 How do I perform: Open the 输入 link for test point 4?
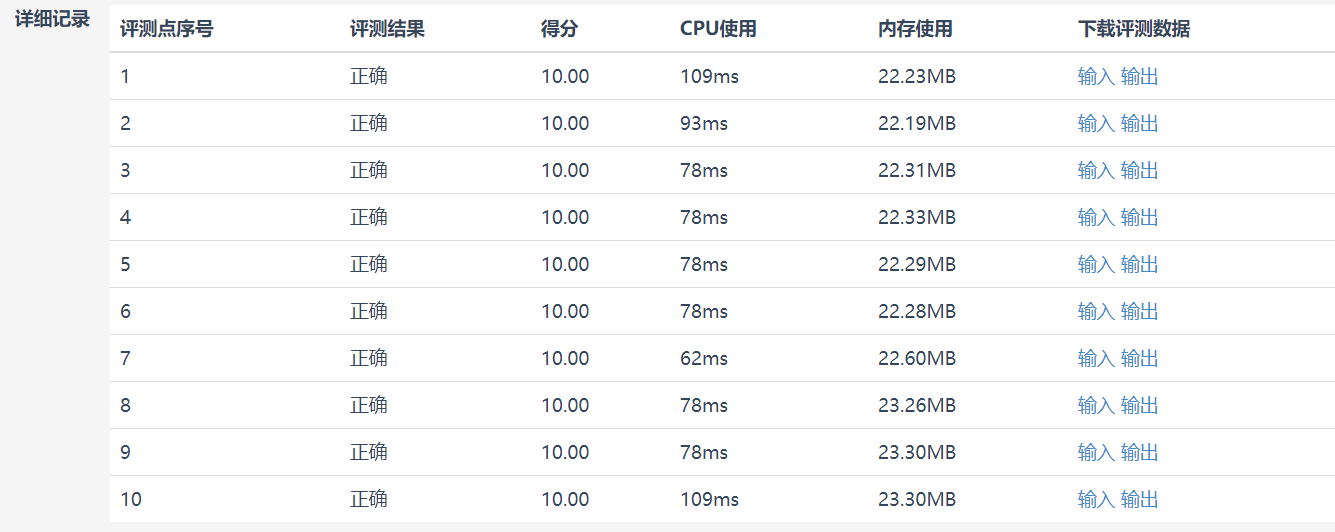[1096, 217]
